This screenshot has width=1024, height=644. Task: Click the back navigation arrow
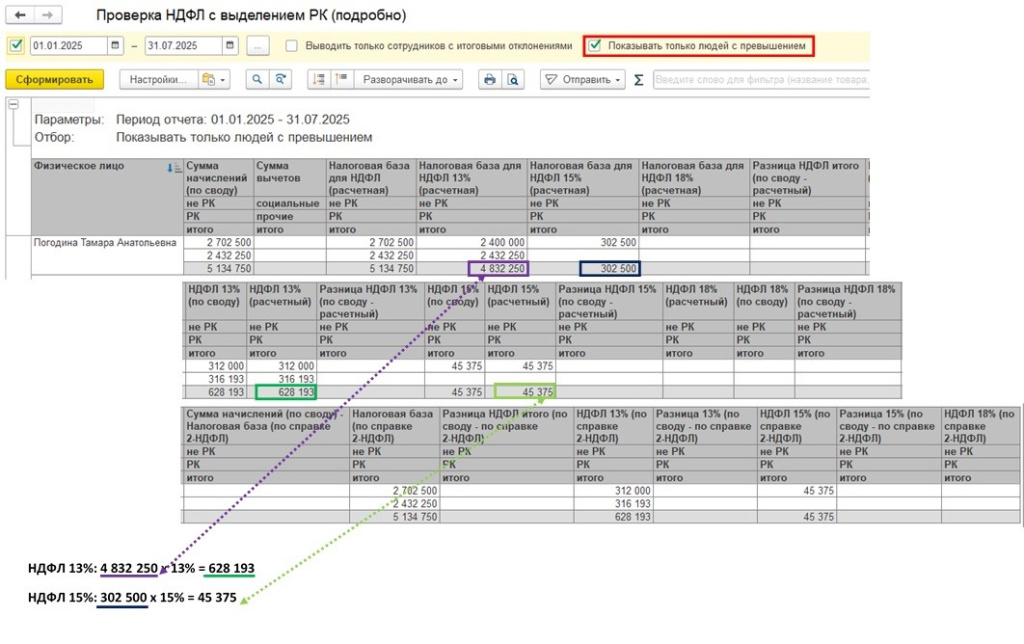coord(20,16)
